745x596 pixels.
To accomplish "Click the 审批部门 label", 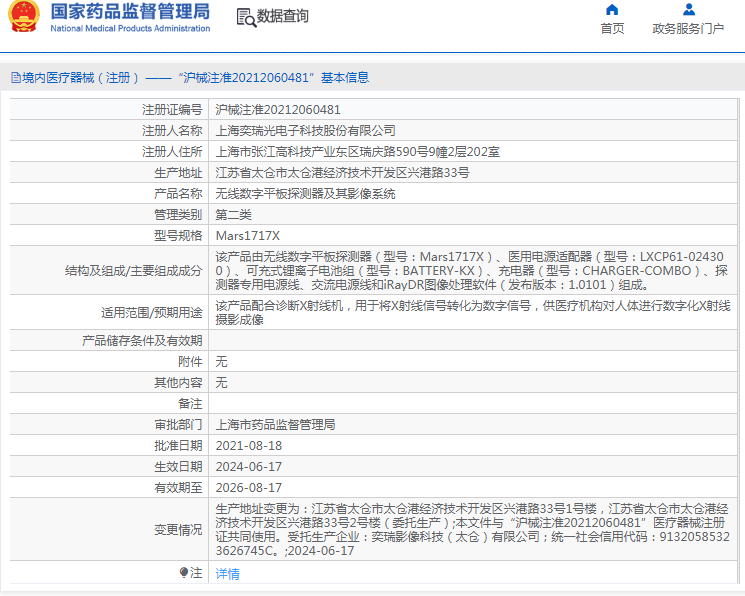I will (x=178, y=424).
